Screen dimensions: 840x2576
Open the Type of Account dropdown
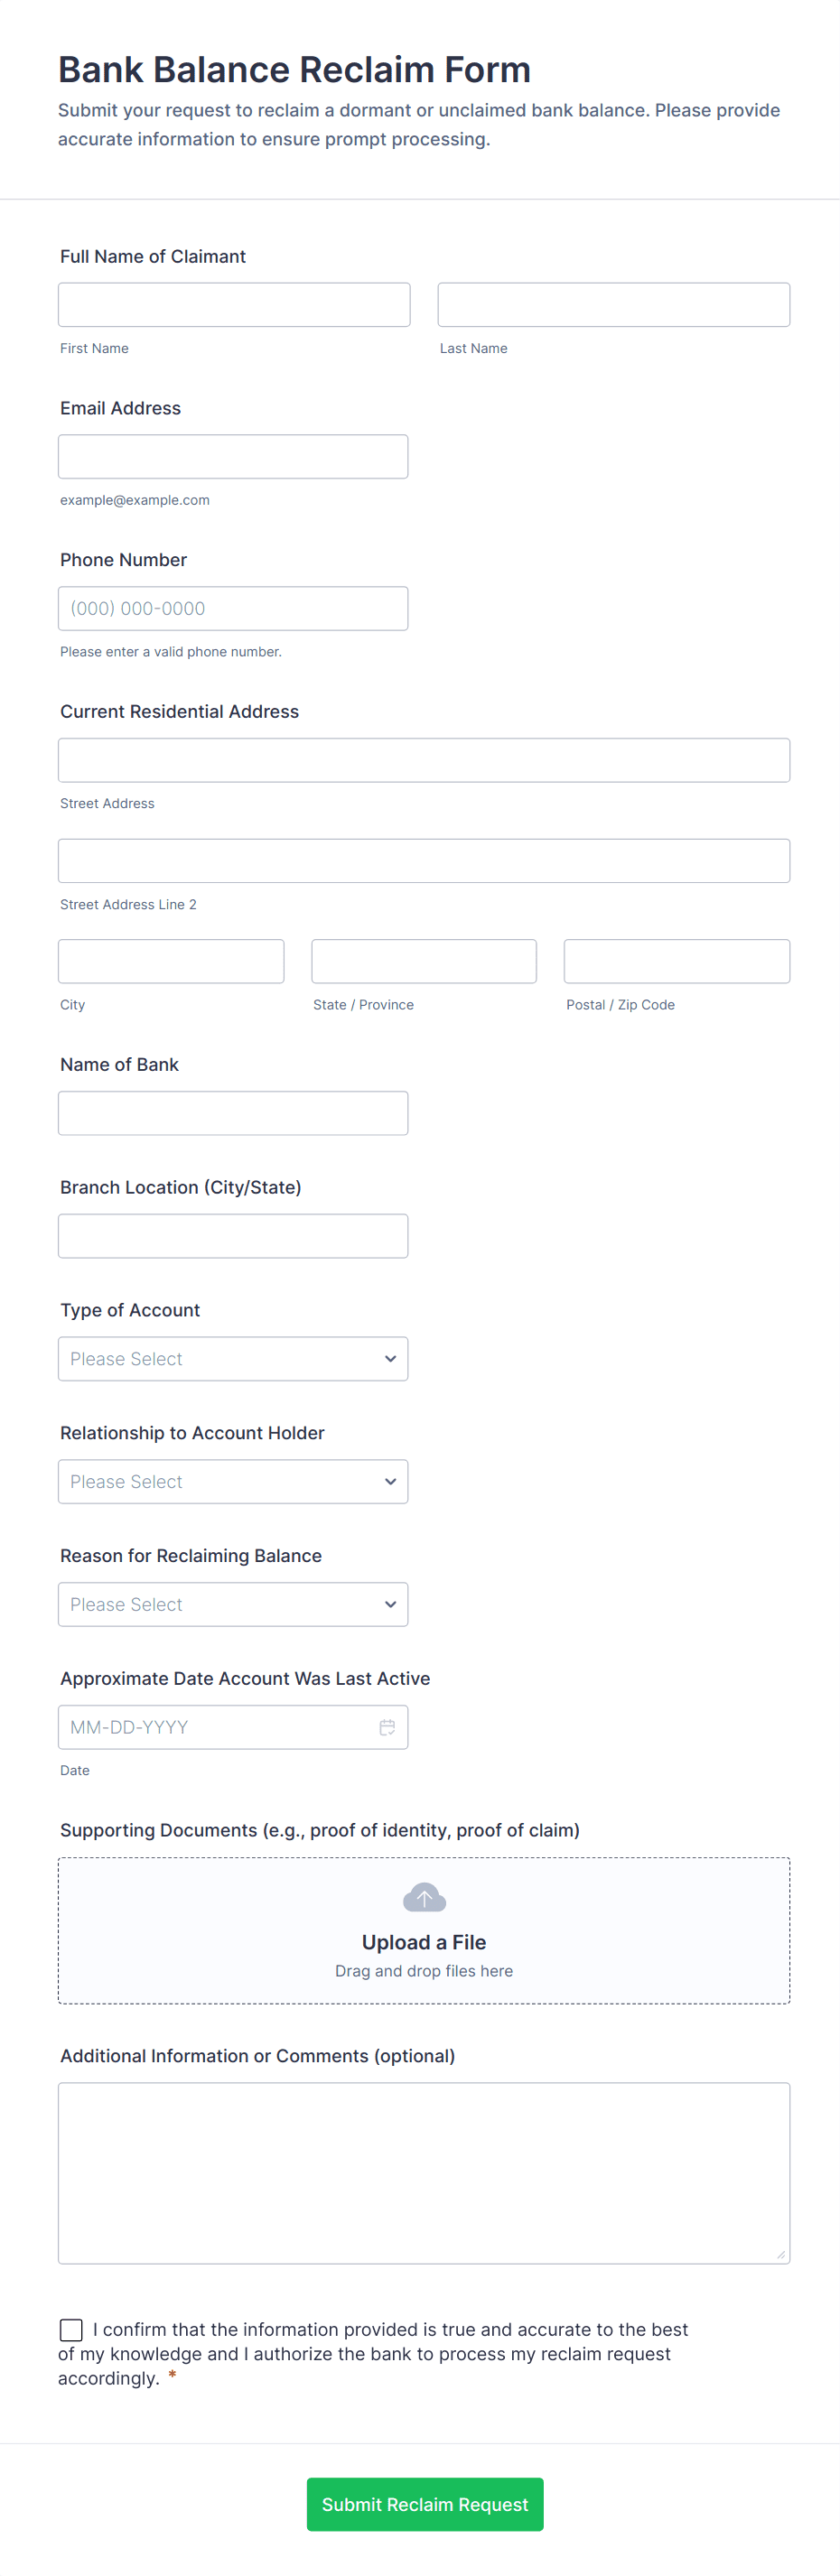pyautogui.click(x=233, y=1358)
